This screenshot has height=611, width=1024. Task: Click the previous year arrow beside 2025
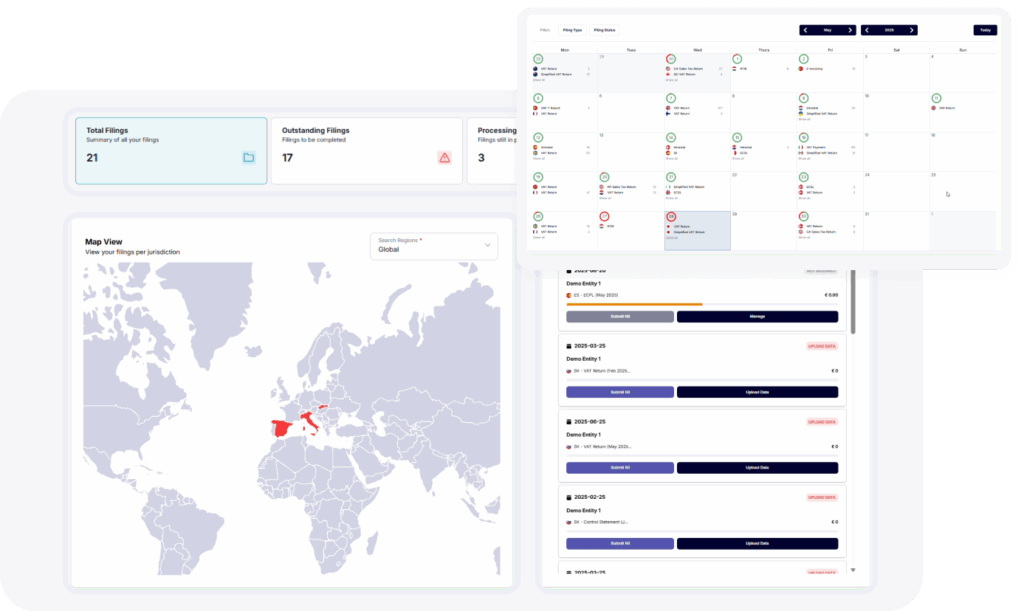(x=867, y=30)
